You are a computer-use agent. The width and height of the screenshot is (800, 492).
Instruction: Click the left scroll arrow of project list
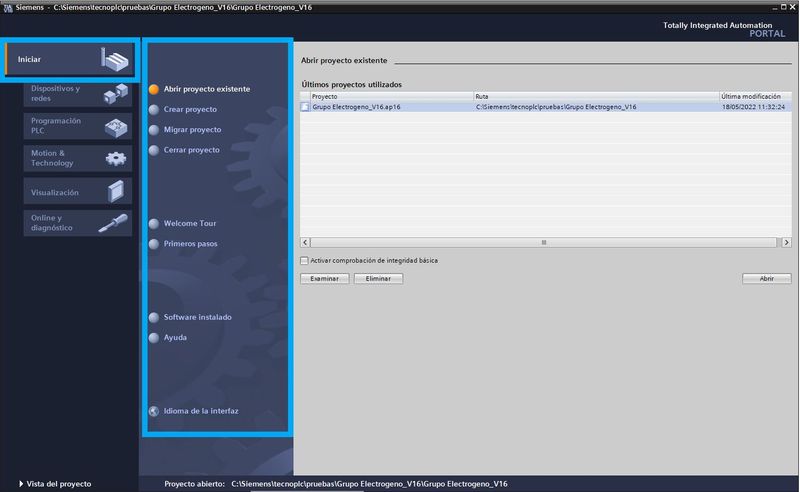click(x=305, y=242)
